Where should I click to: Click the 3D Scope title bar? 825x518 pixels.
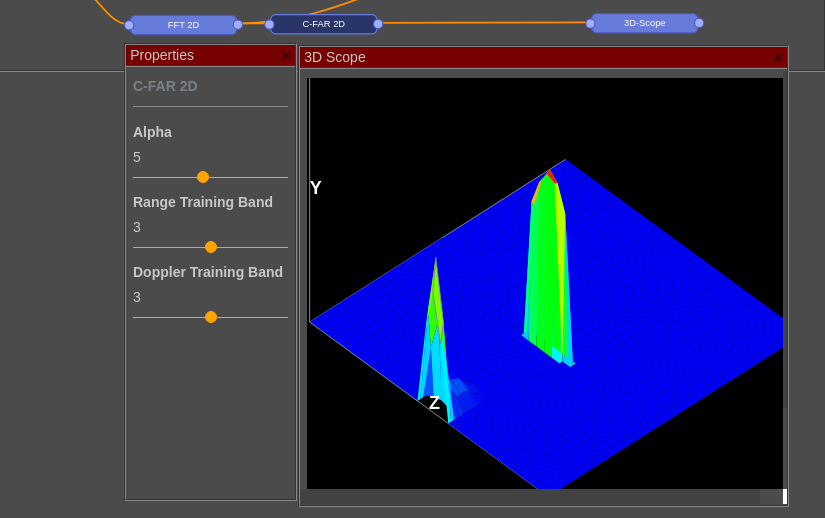click(530, 58)
